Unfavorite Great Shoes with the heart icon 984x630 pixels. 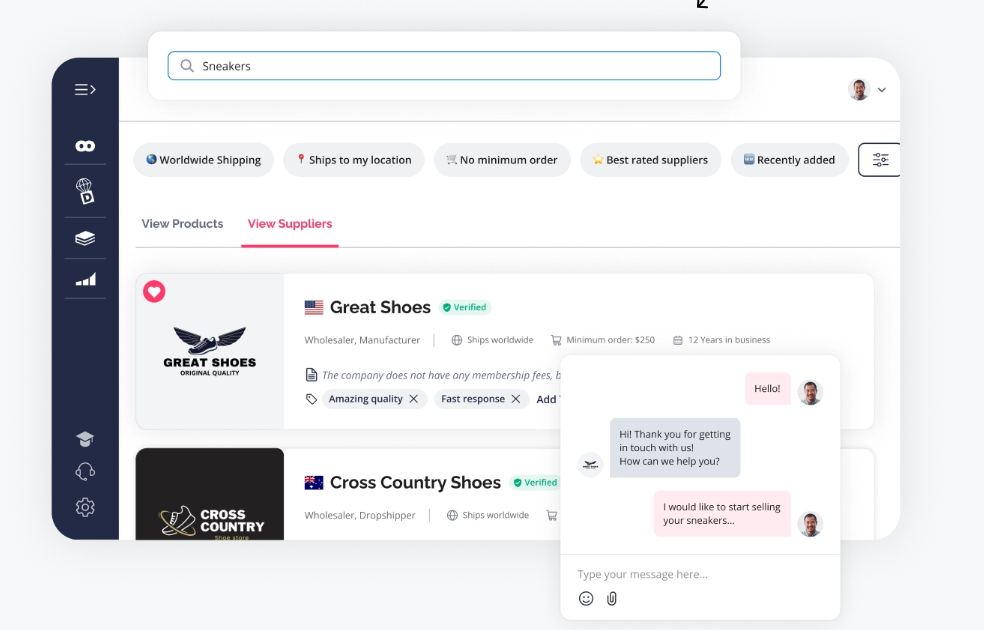tap(154, 292)
